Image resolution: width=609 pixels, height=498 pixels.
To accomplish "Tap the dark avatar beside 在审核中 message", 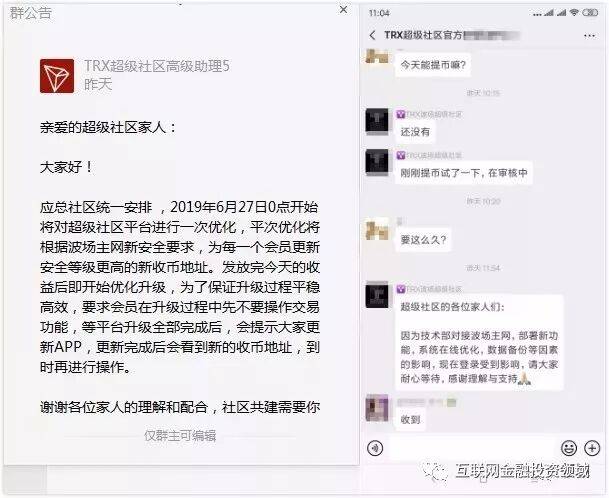I will pyautogui.click(x=377, y=162).
